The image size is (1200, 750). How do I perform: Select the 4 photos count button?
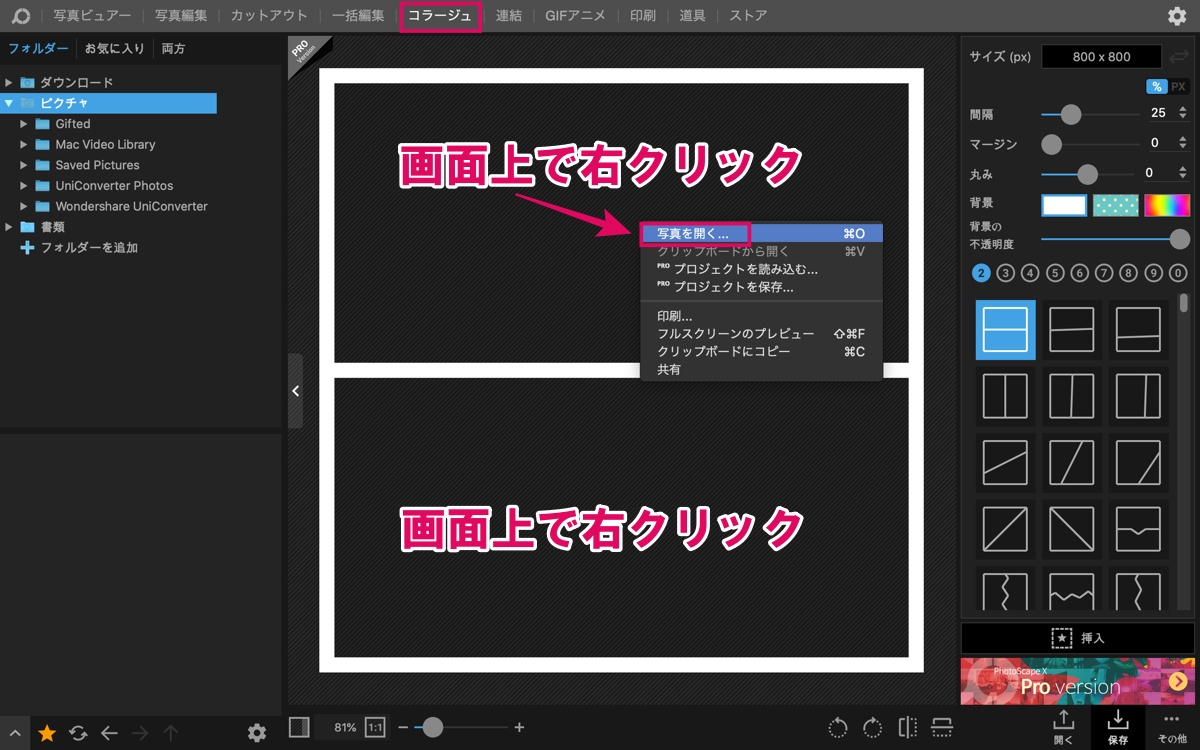[x=1031, y=273]
